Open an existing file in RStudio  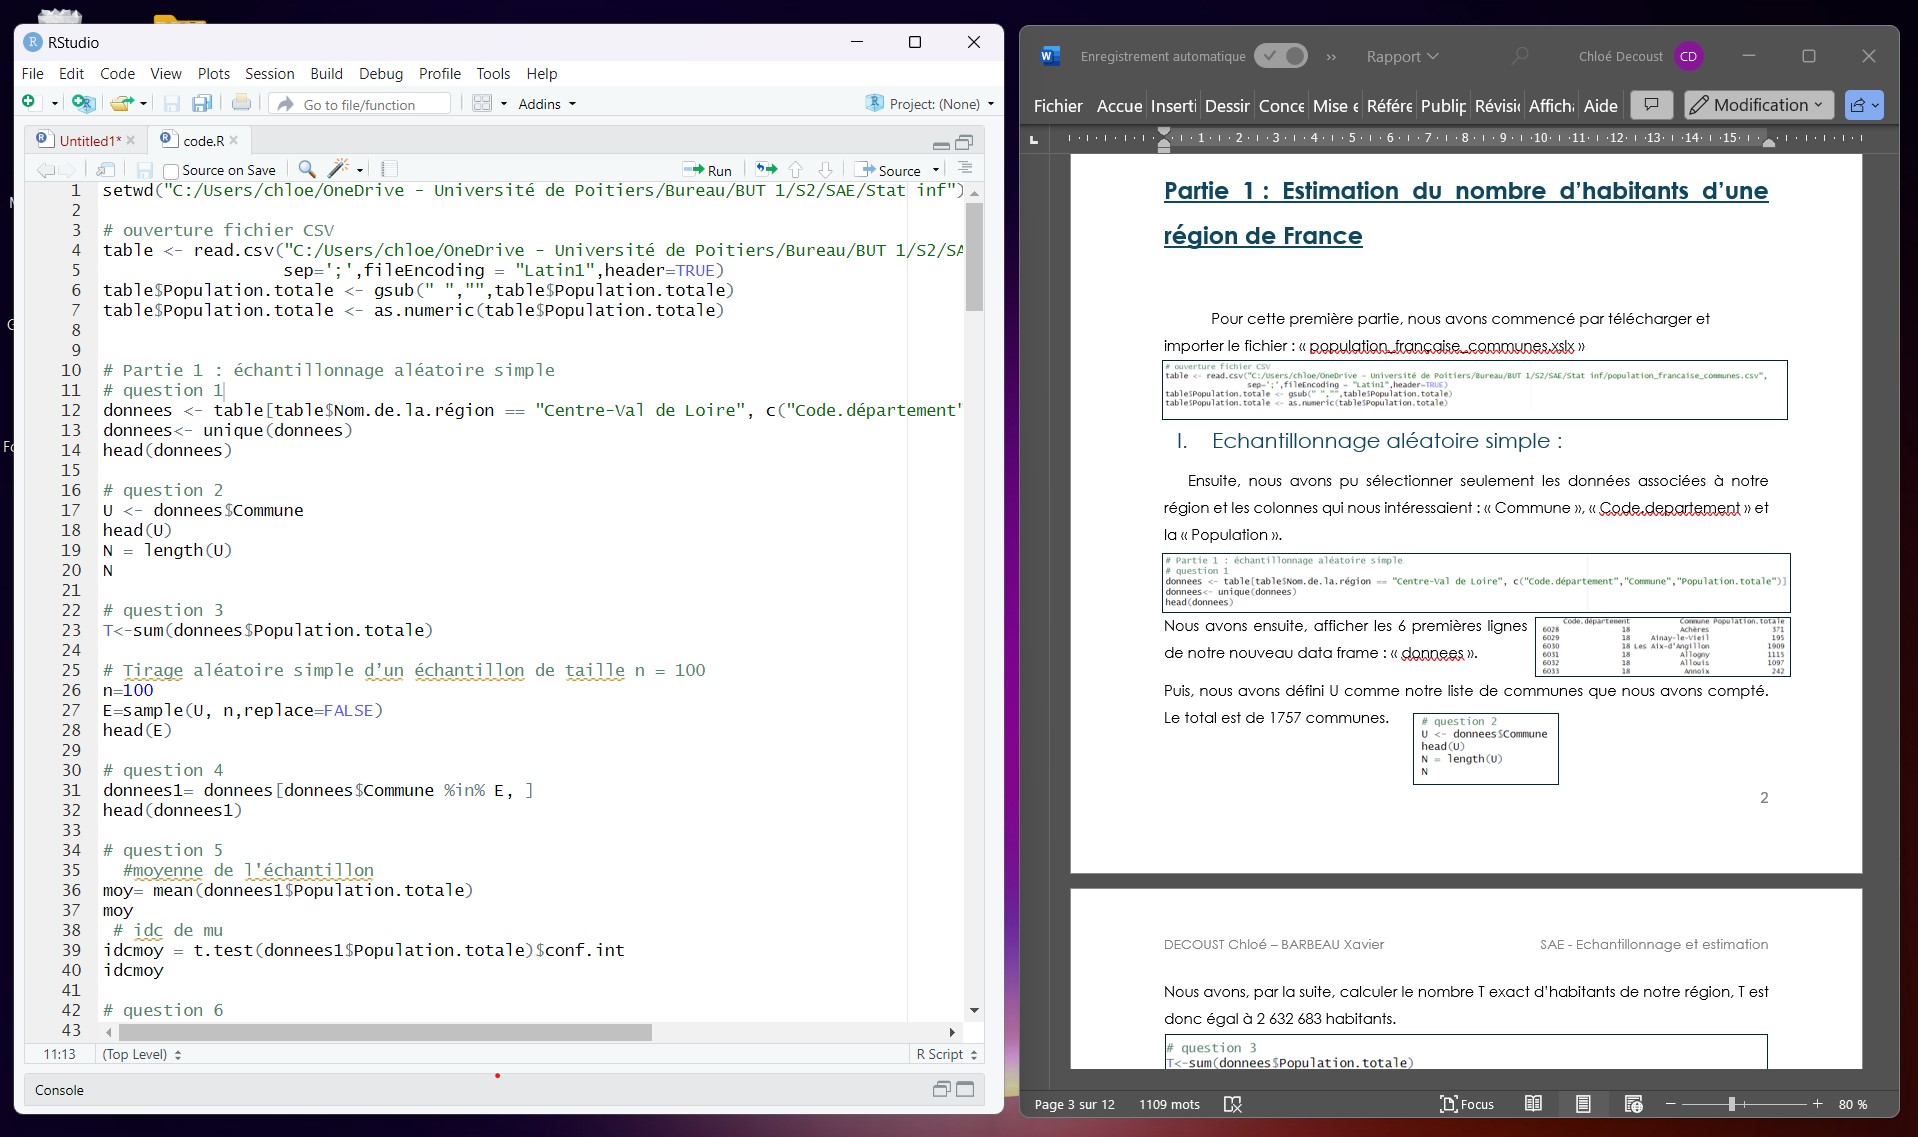point(122,103)
